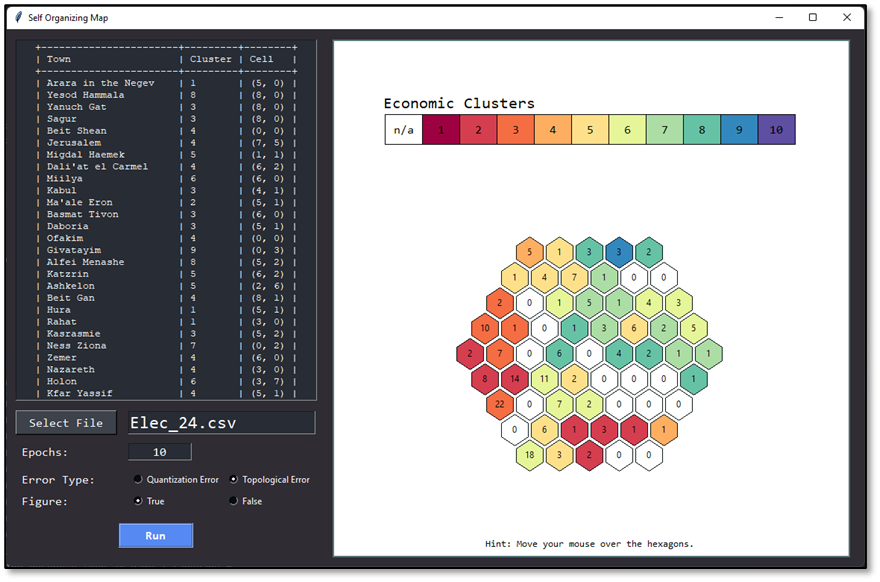Click the red hexagon labeled 8
The width and height of the screenshot is (880, 582).
[485, 379]
